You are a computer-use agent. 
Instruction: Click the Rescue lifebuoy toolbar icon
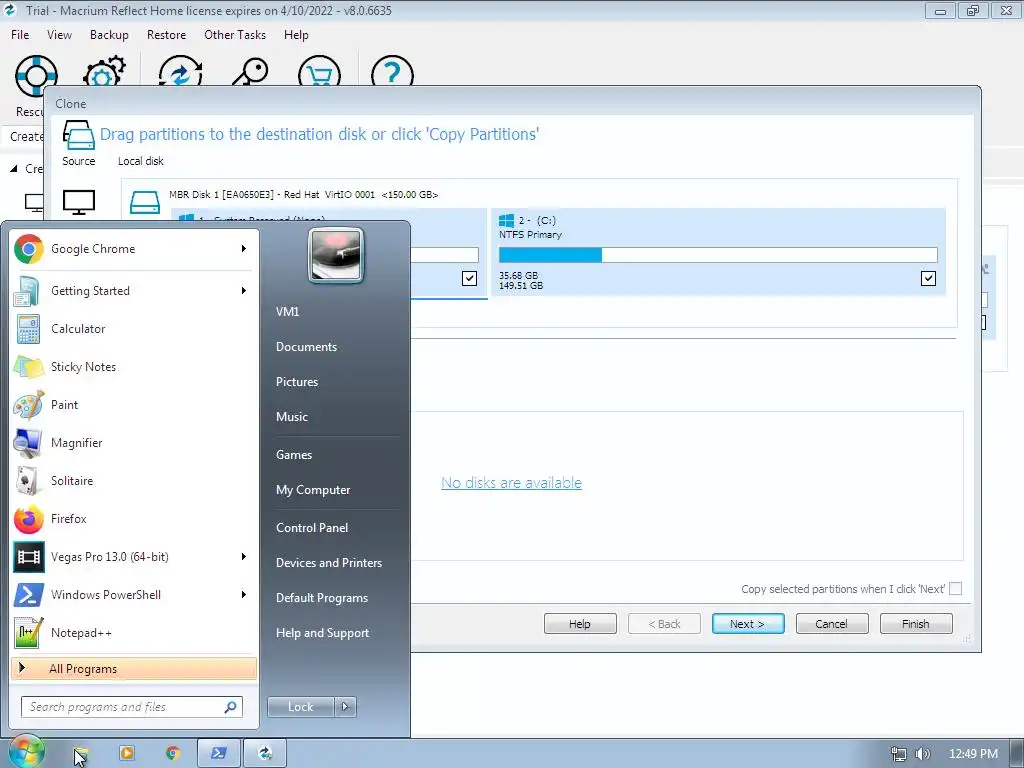click(x=36, y=76)
